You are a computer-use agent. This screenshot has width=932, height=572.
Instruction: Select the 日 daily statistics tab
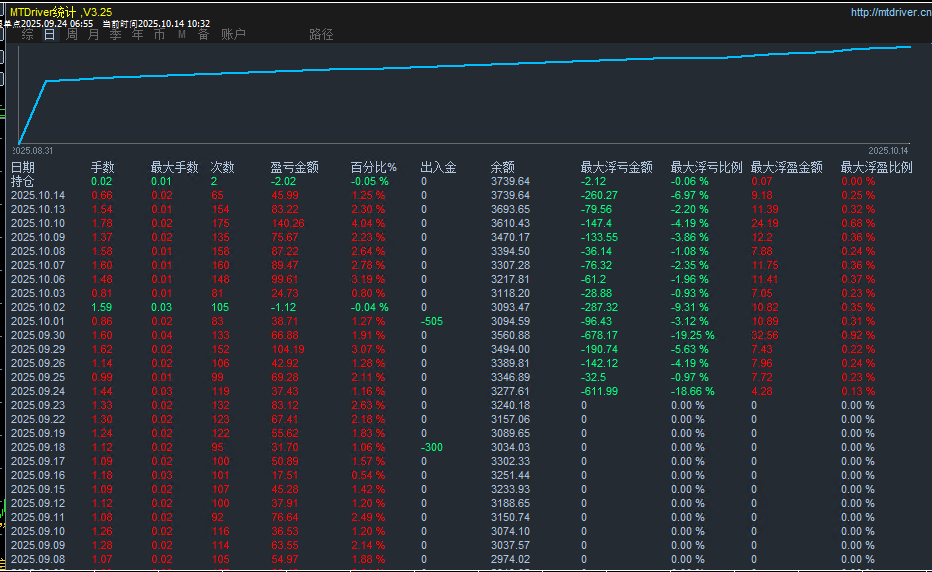(49, 34)
